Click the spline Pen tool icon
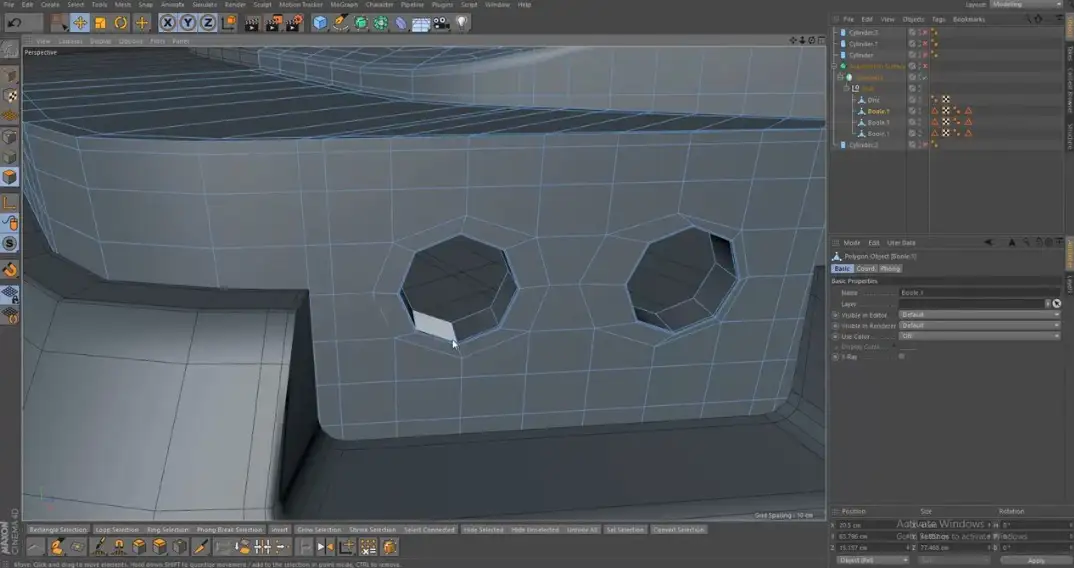The height and width of the screenshot is (568, 1074). pos(340,23)
